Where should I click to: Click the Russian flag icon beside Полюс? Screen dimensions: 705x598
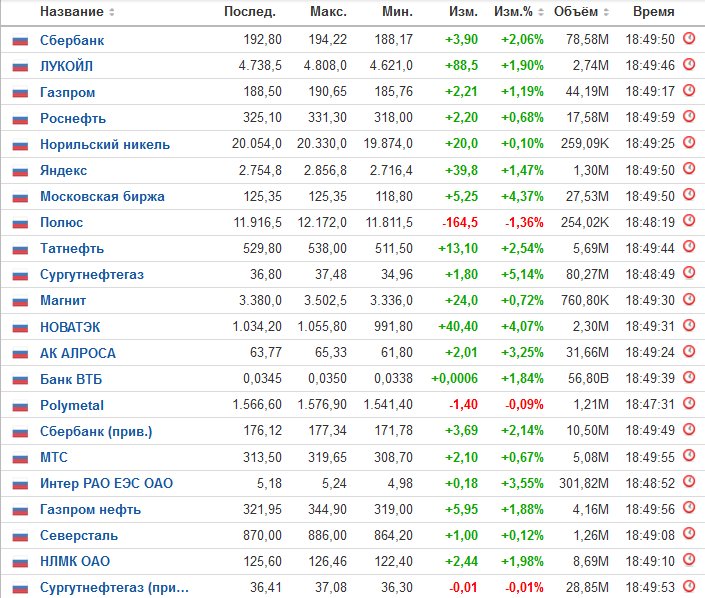(20, 223)
